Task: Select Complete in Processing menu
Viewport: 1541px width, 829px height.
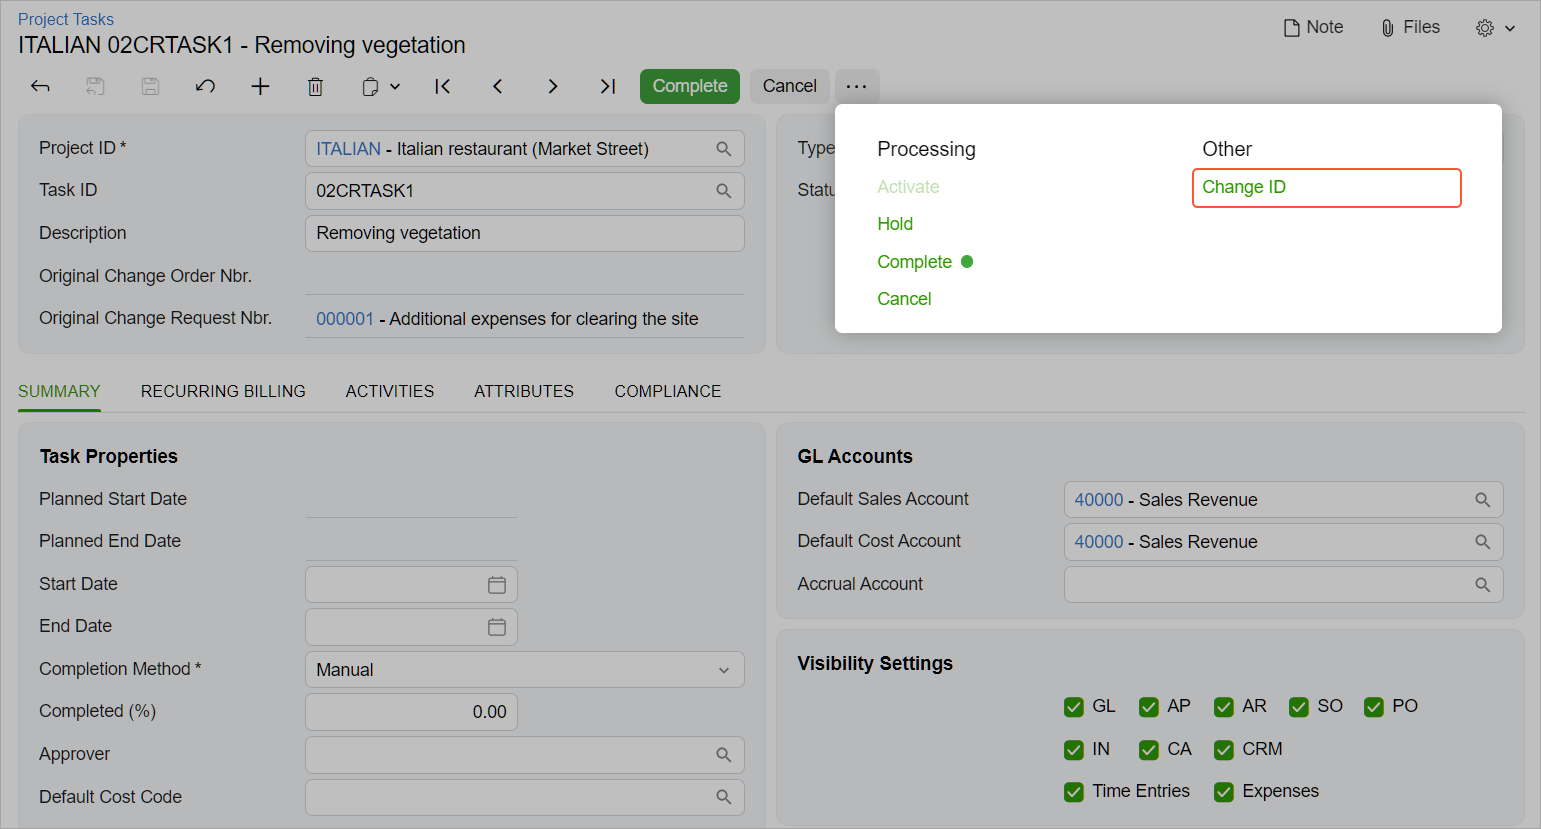Action: (x=914, y=262)
